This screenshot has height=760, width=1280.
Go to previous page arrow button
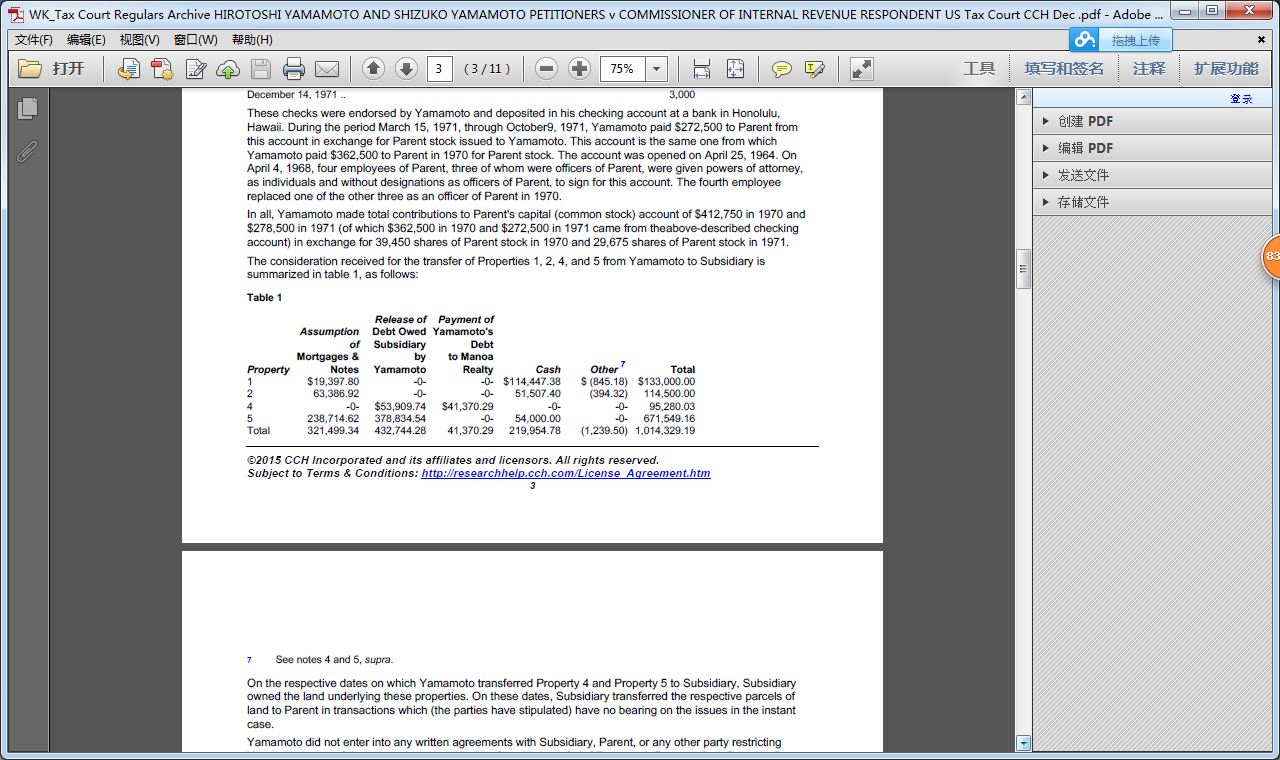pyautogui.click(x=373, y=69)
